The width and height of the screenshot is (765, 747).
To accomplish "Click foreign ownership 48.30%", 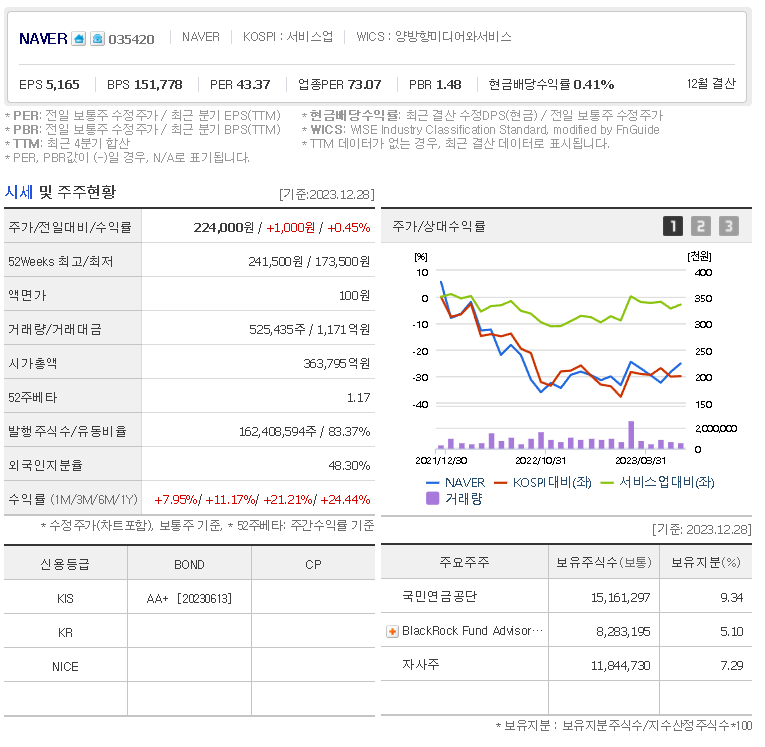I will point(349,465).
